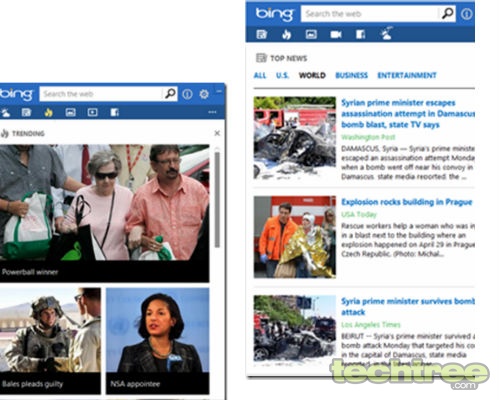Focus the Search the web field in the left window
The height and width of the screenshot is (400, 500).
point(101,94)
